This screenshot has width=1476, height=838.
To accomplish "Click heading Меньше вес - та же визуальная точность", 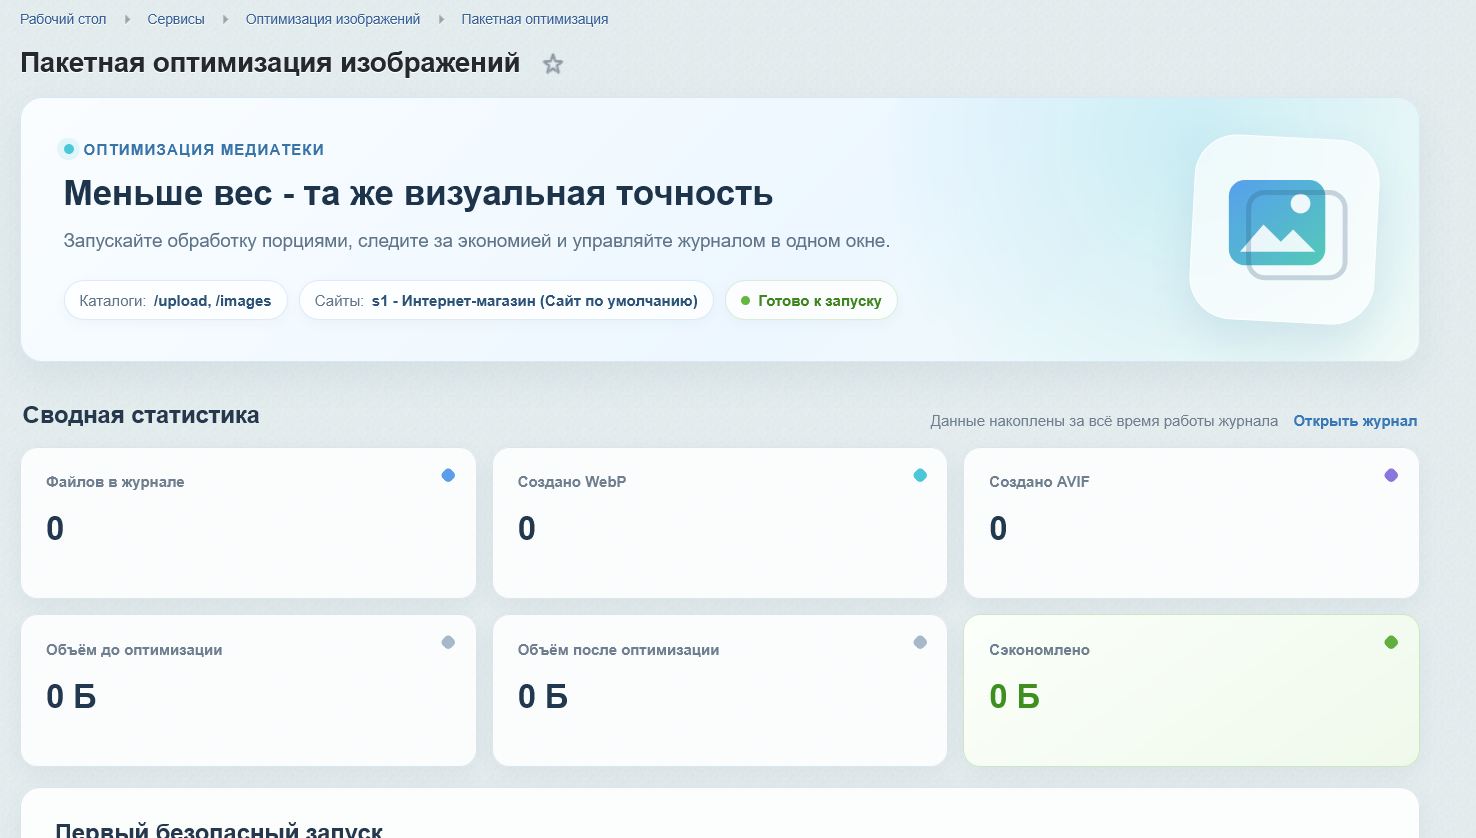I will (x=418, y=193).
